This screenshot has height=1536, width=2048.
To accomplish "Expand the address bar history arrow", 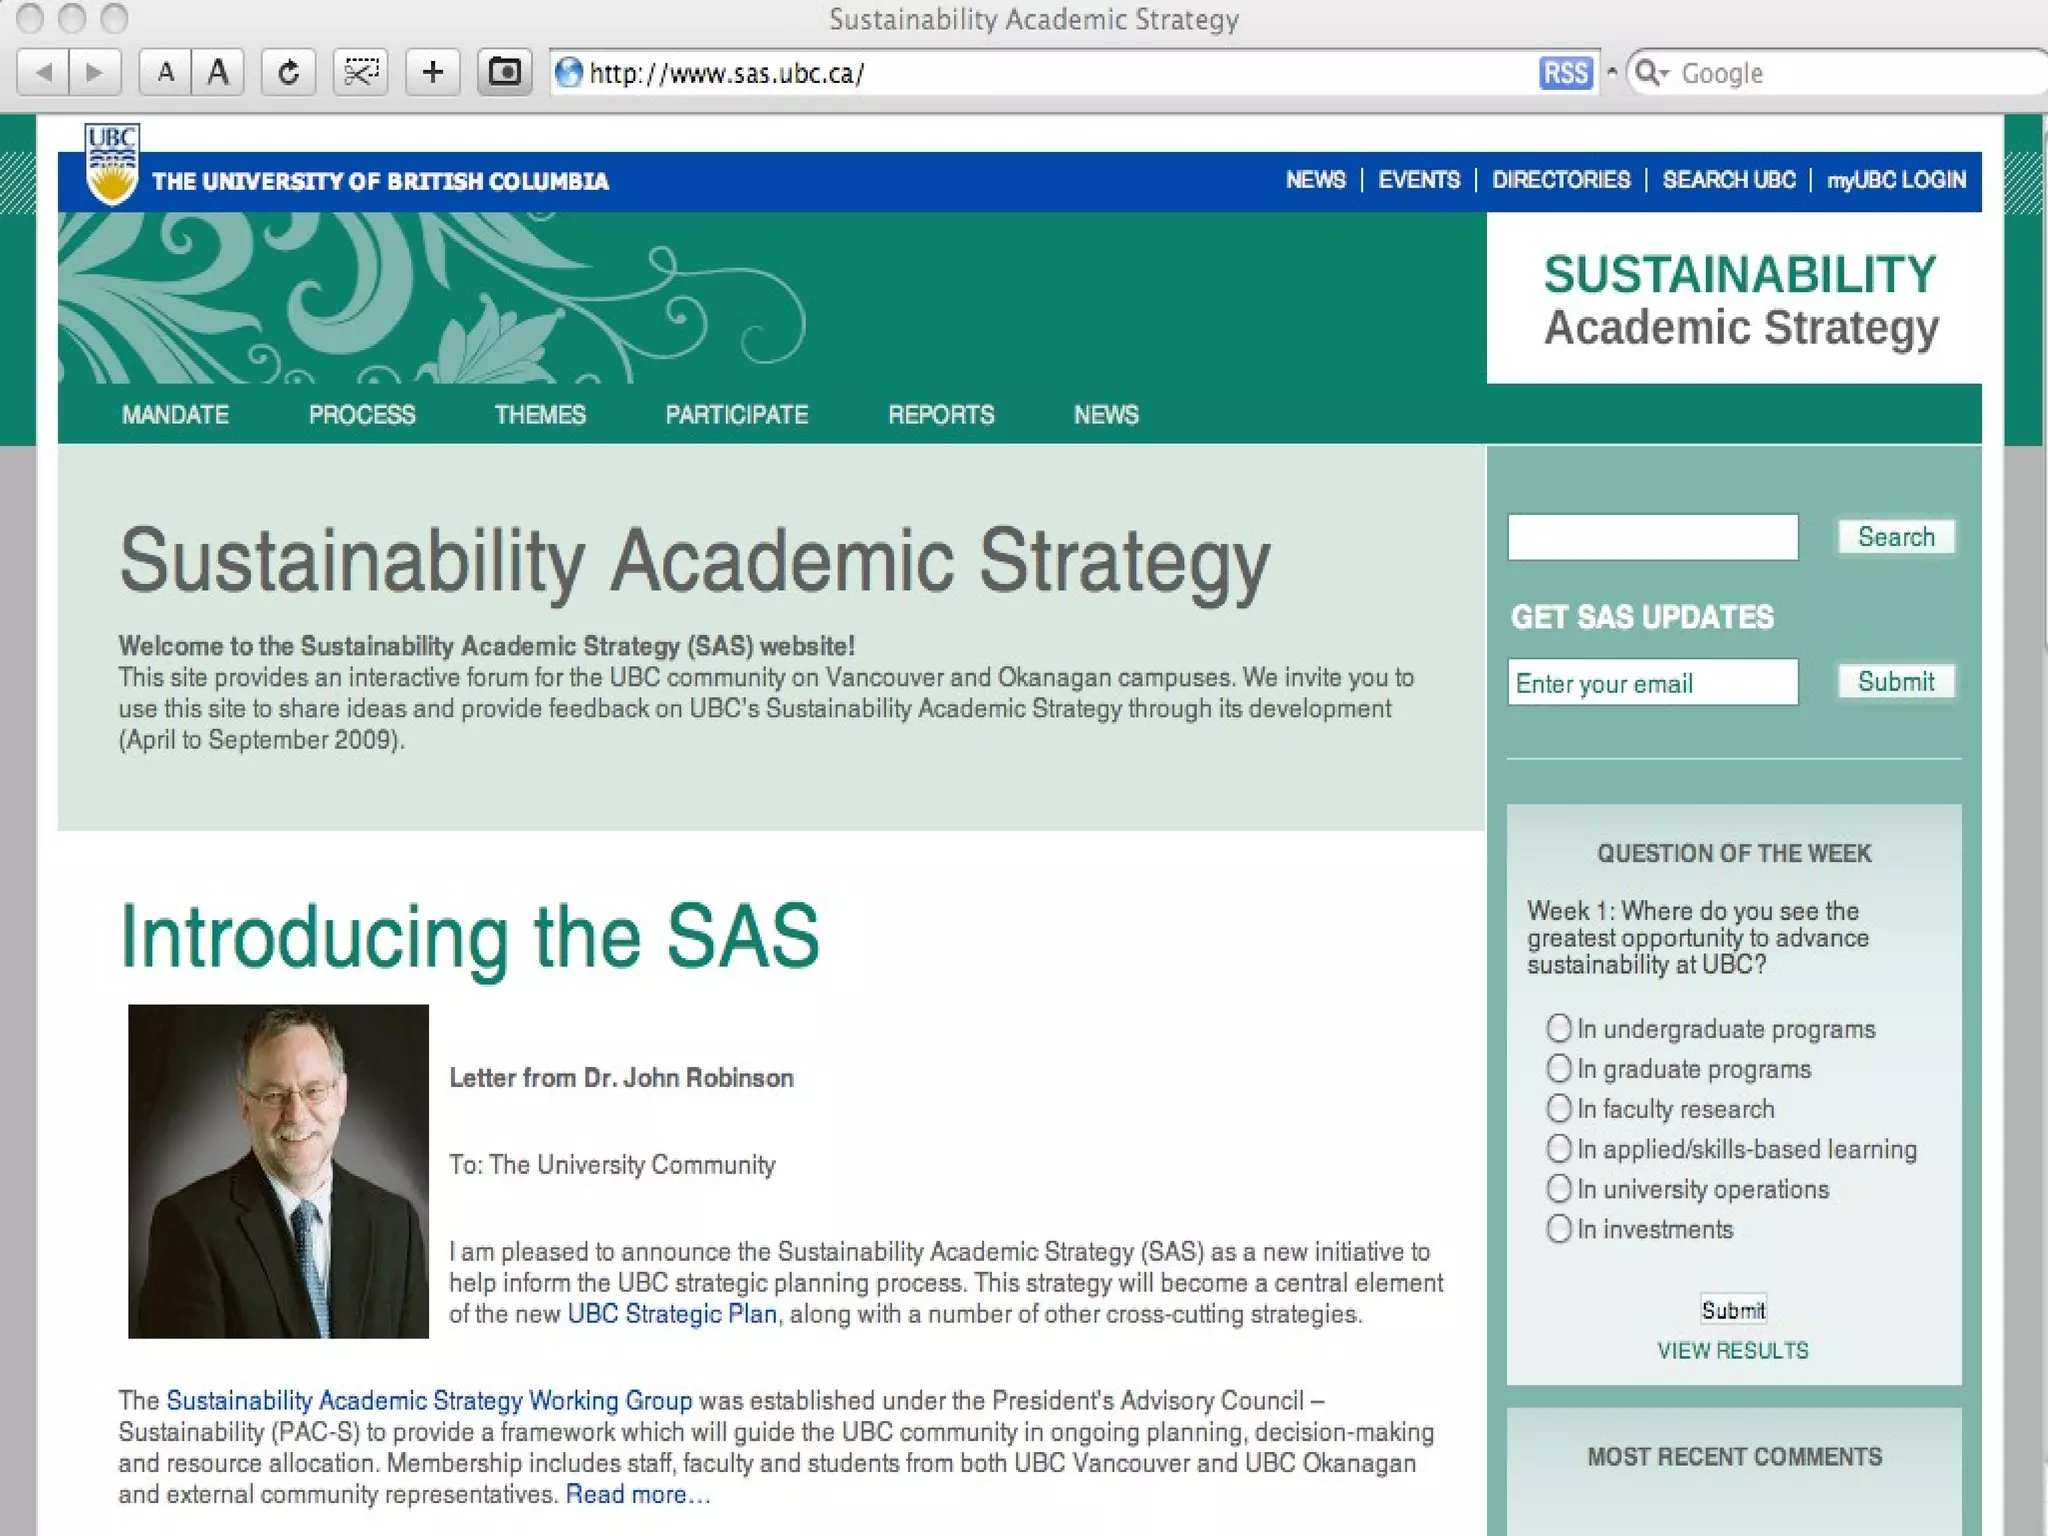I will coord(1612,73).
